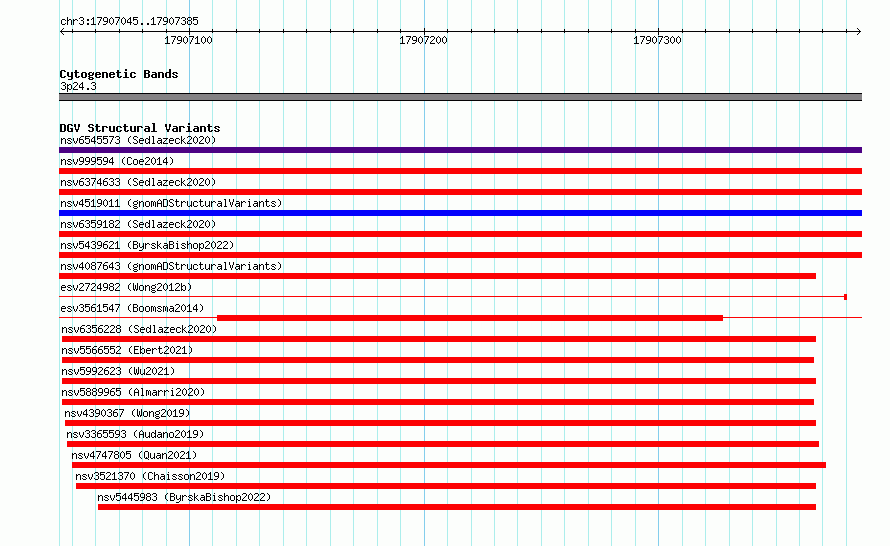Open the nsv6545573 (Sedlazeck2020) variant label

pos(138,140)
